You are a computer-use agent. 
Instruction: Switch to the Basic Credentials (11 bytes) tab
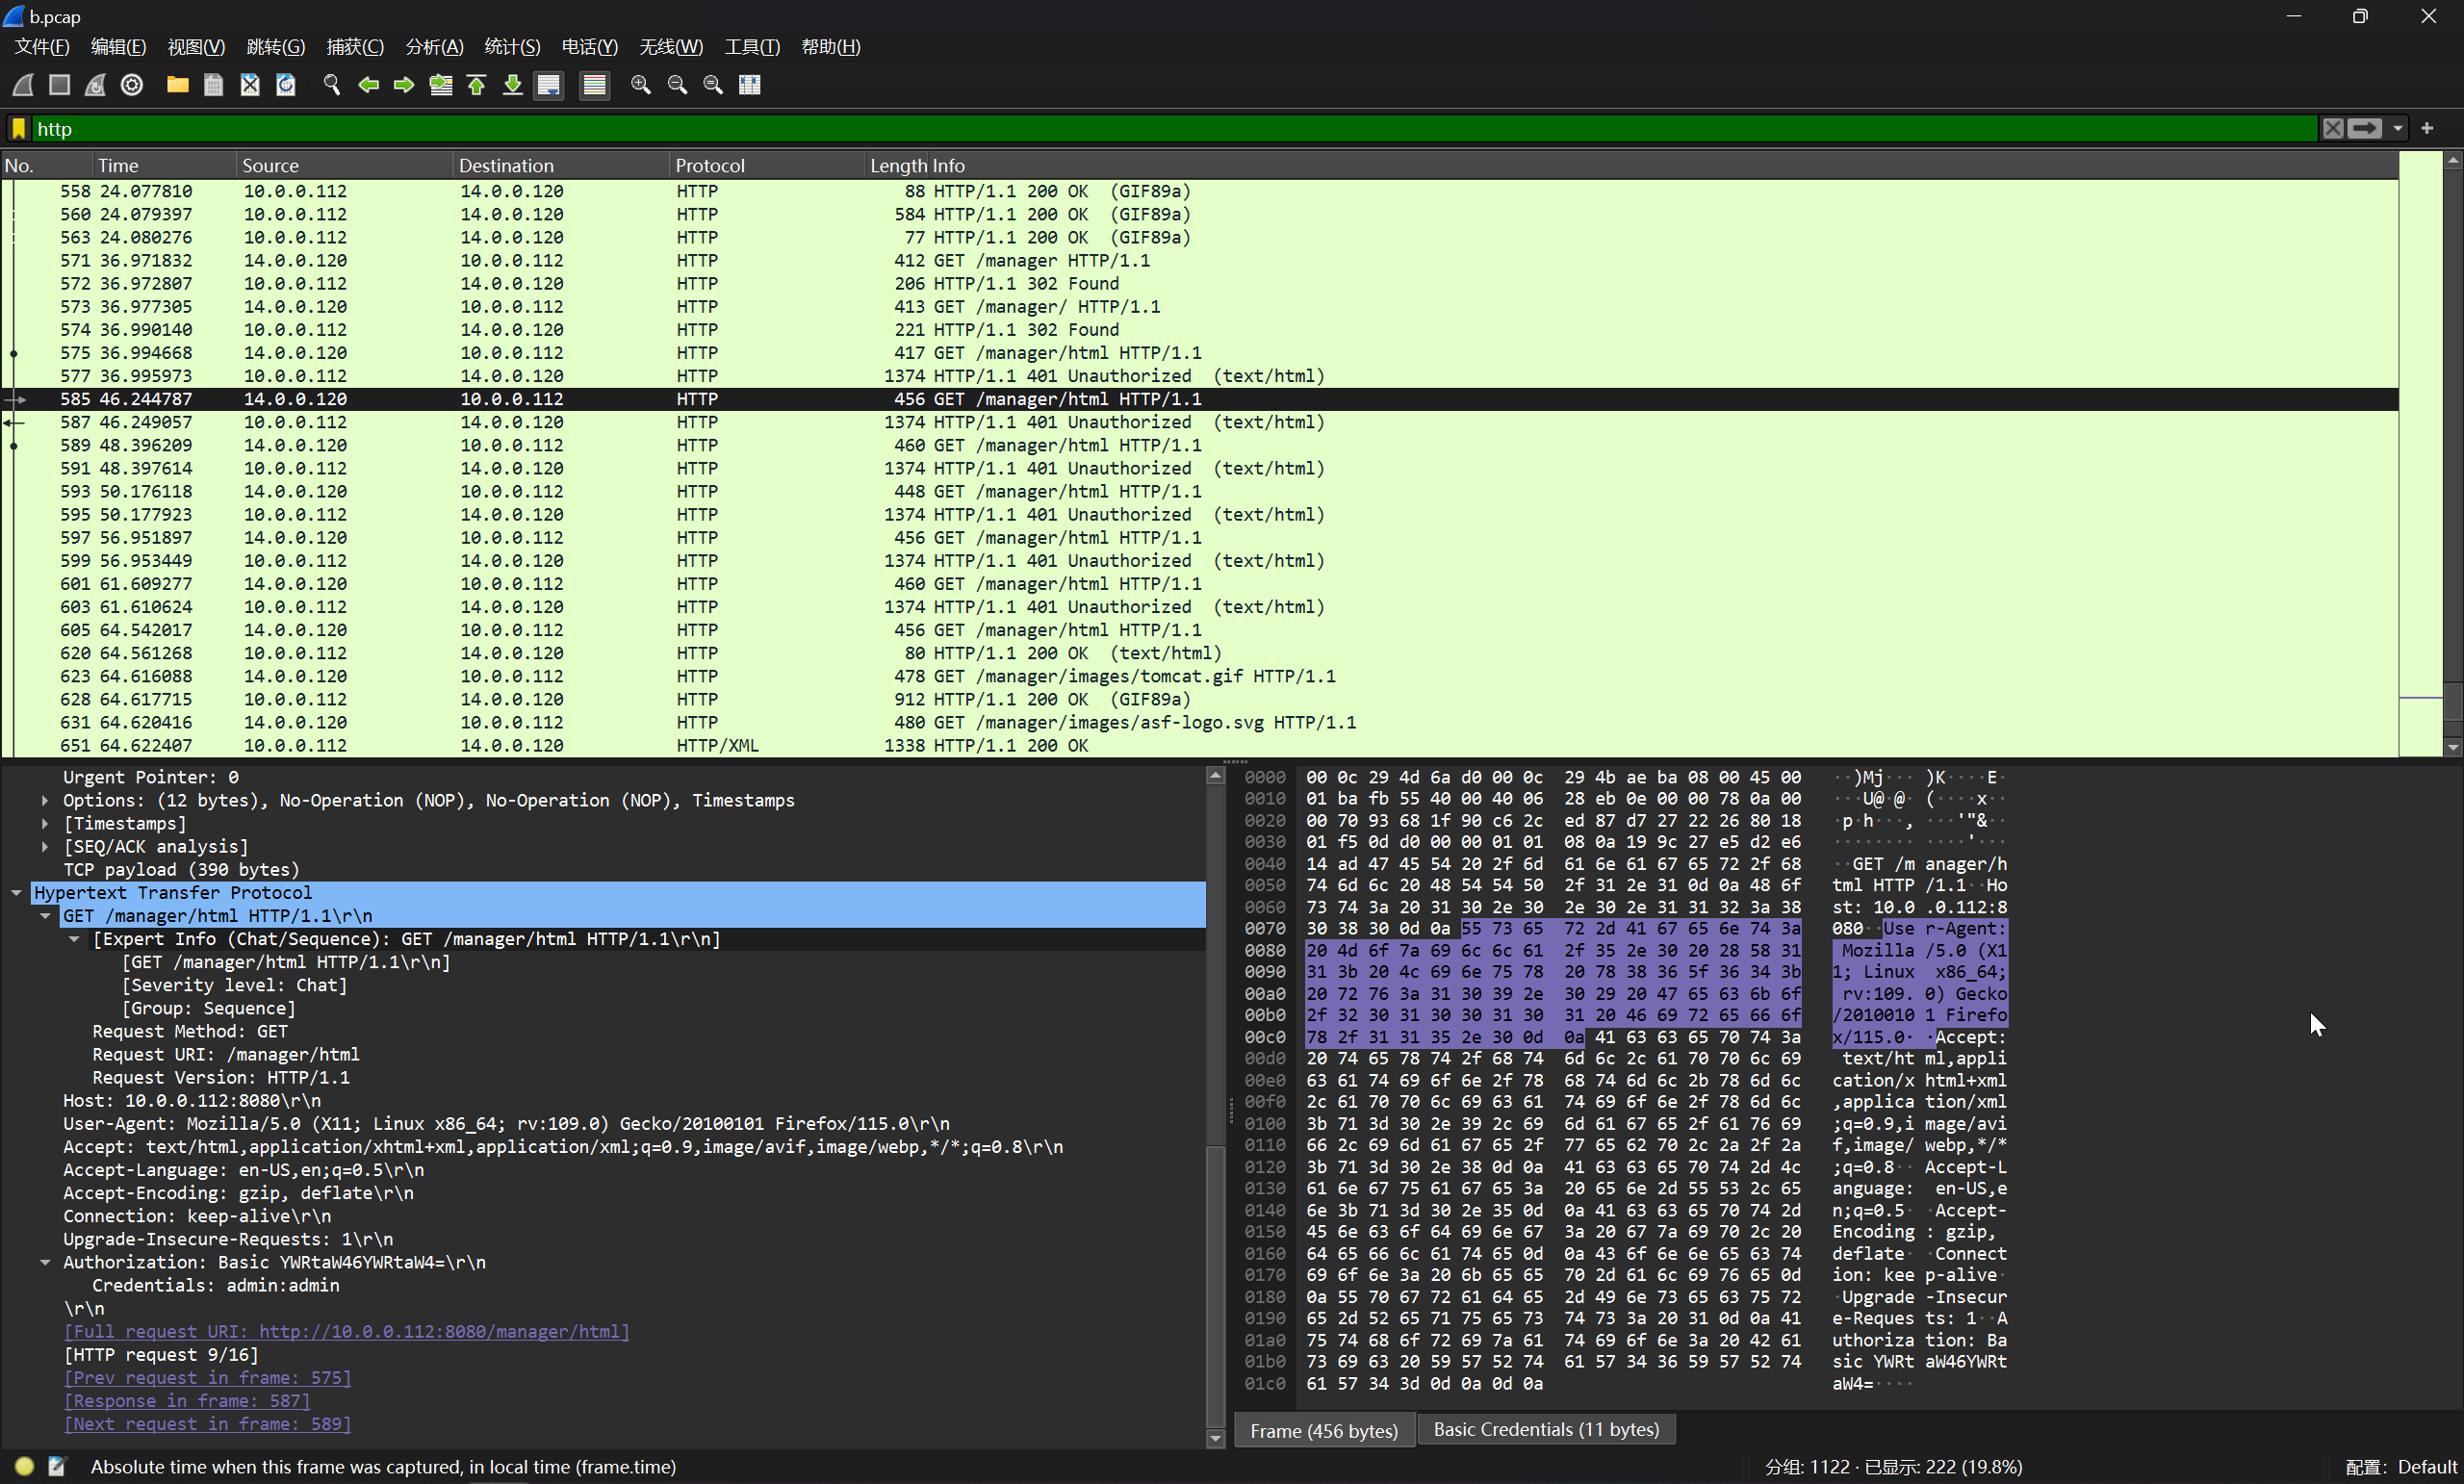click(x=1546, y=1430)
